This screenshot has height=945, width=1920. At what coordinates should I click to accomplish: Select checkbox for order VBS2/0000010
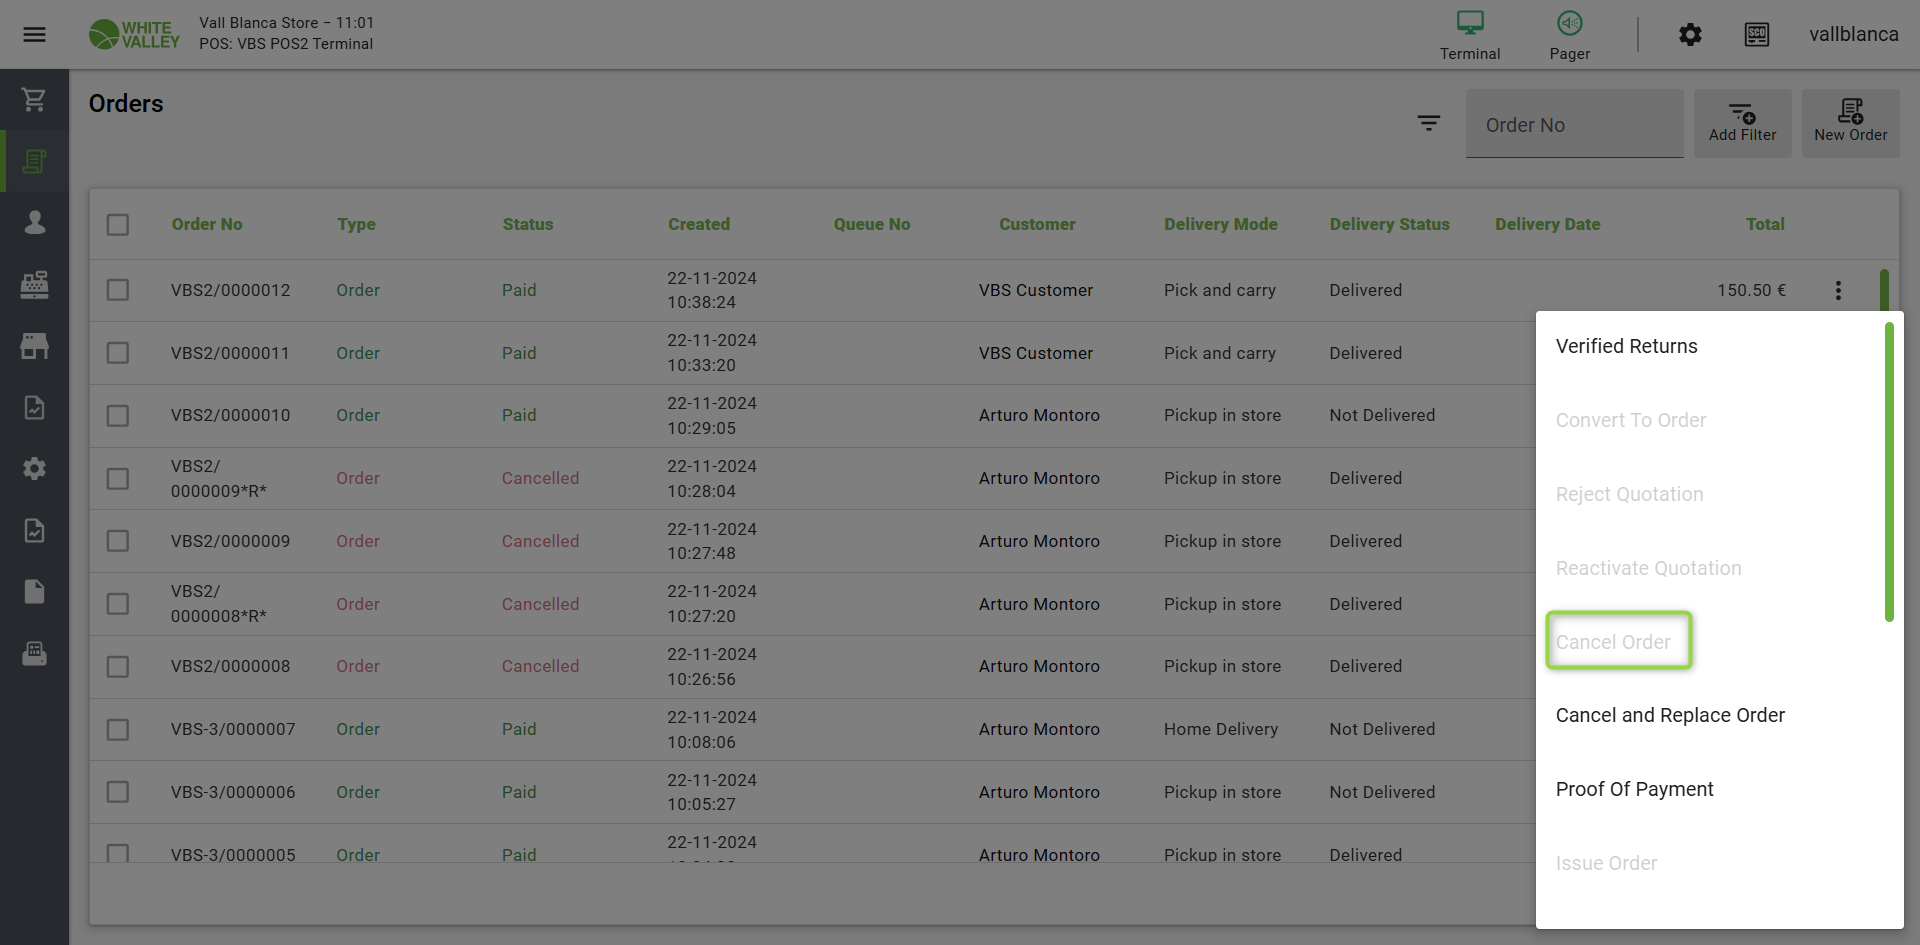(118, 415)
